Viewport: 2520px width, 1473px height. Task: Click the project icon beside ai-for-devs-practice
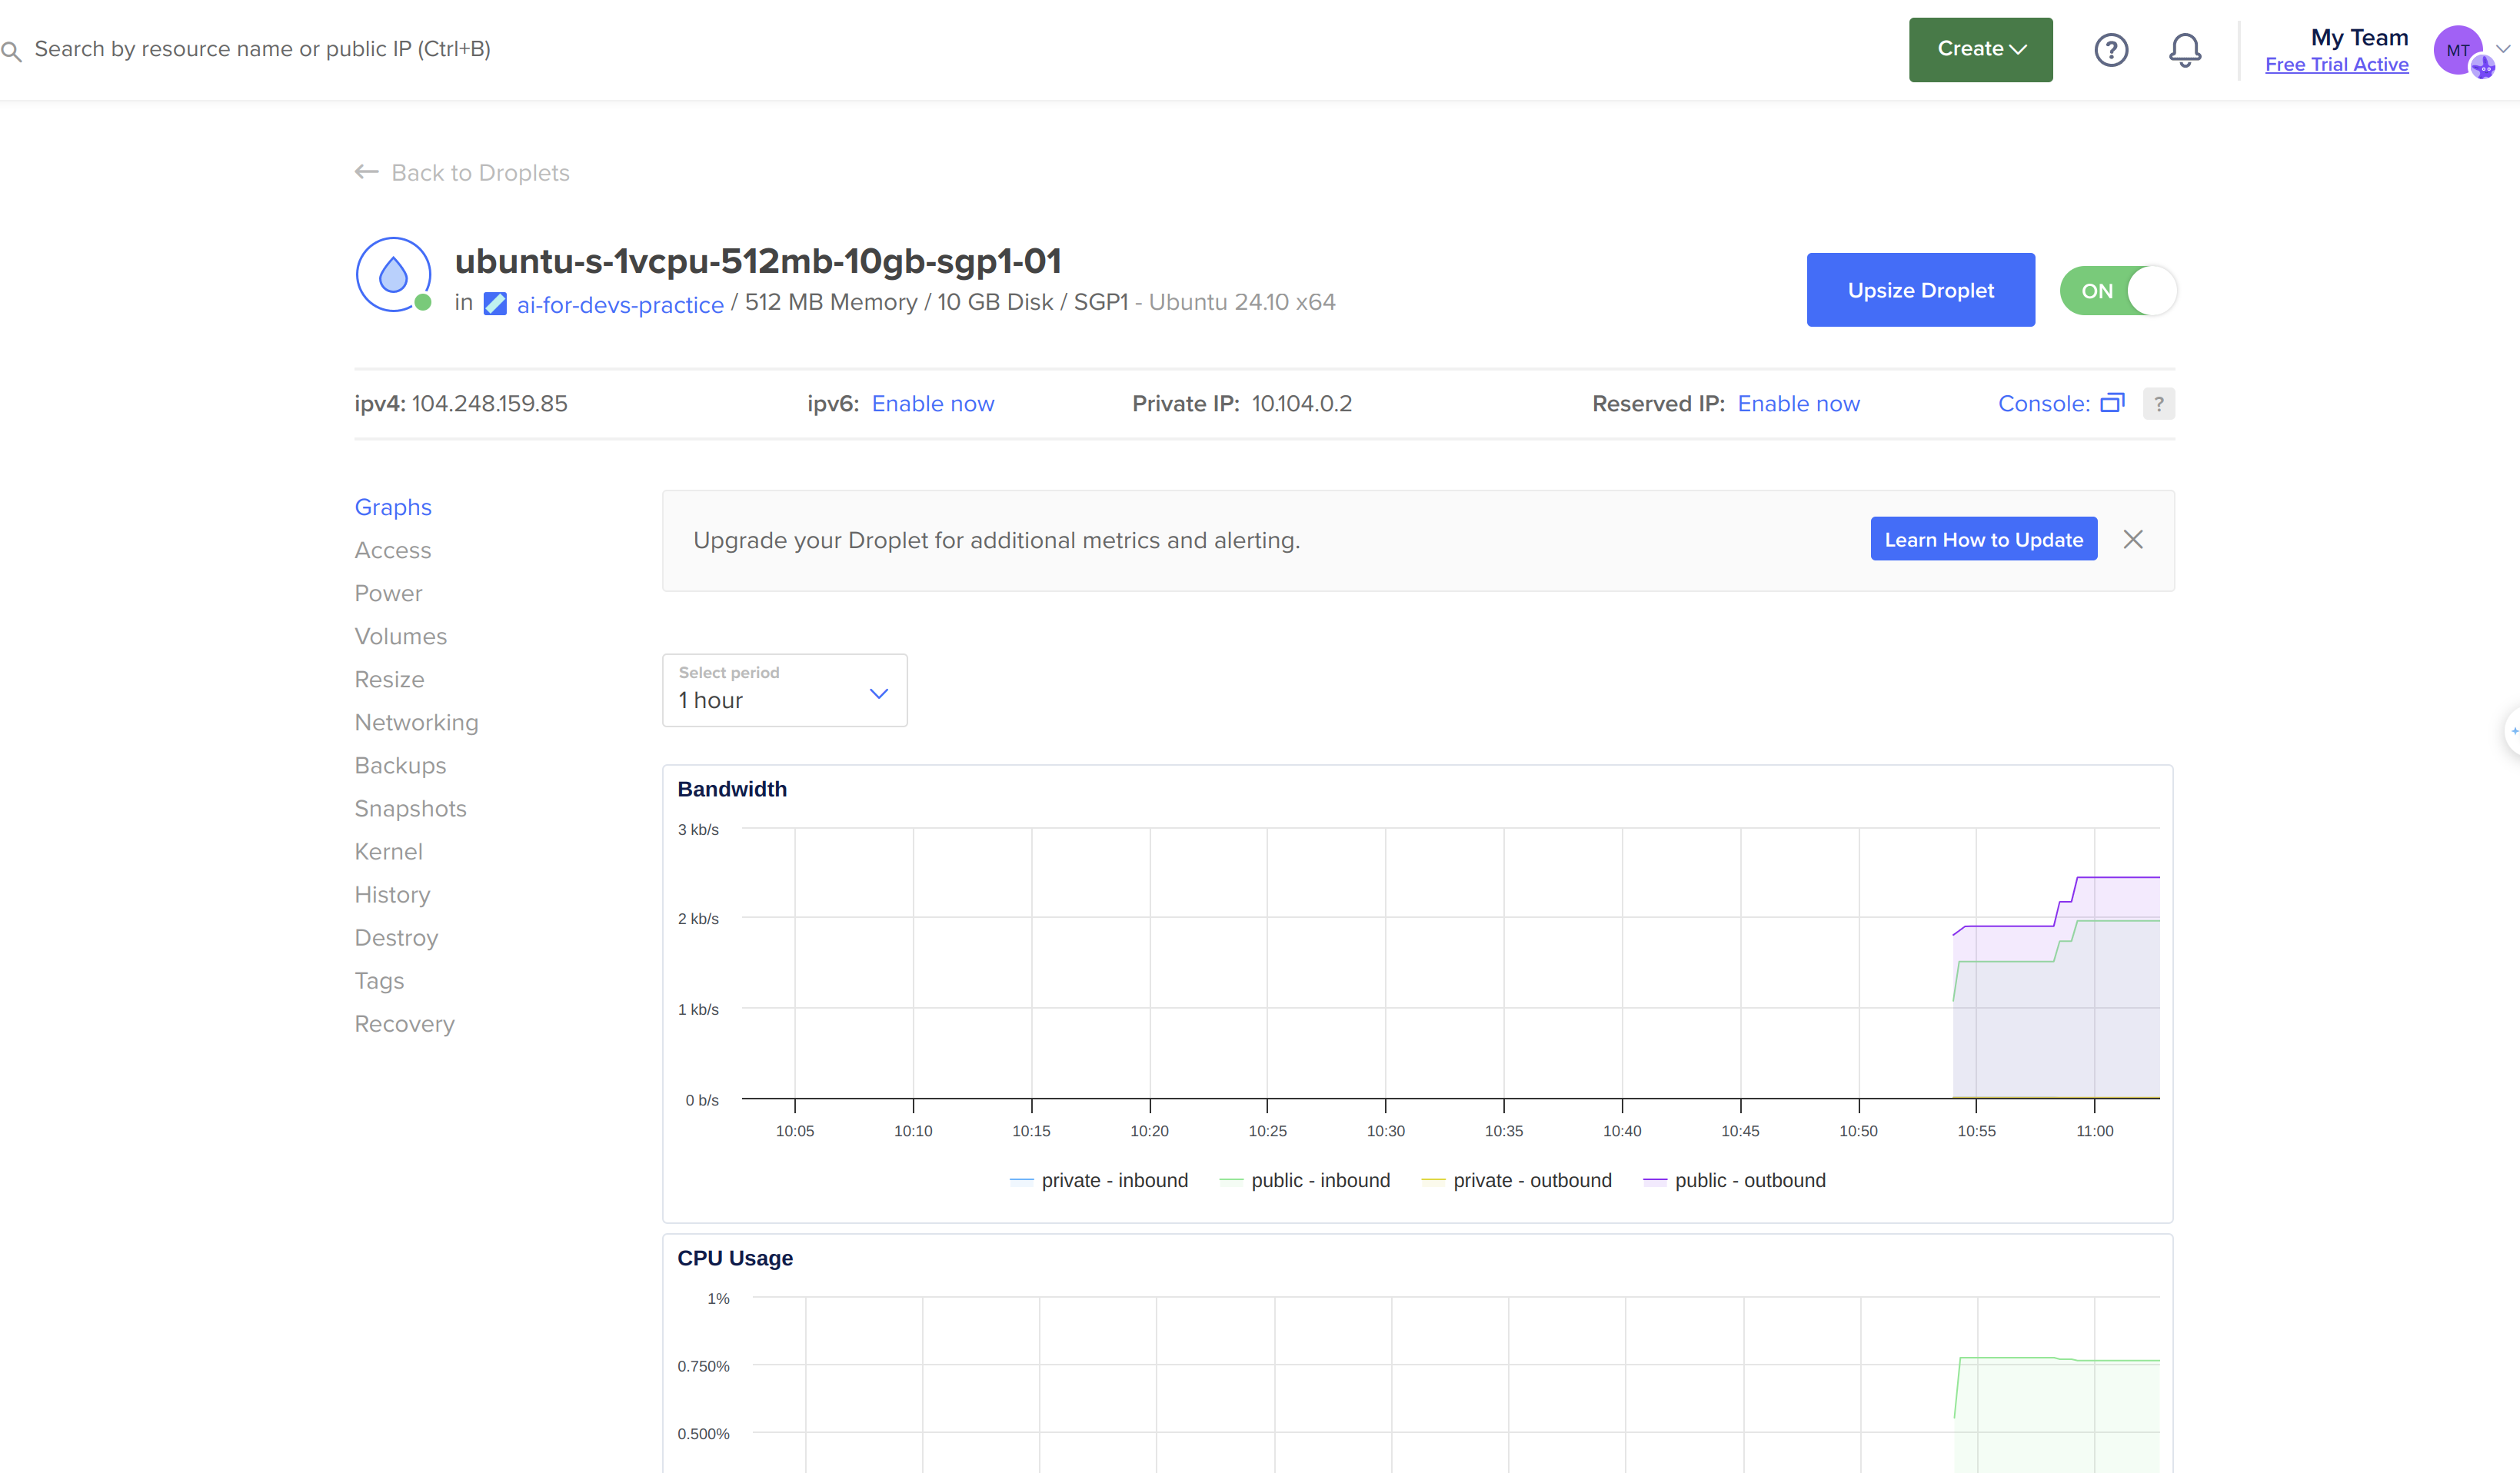(495, 303)
